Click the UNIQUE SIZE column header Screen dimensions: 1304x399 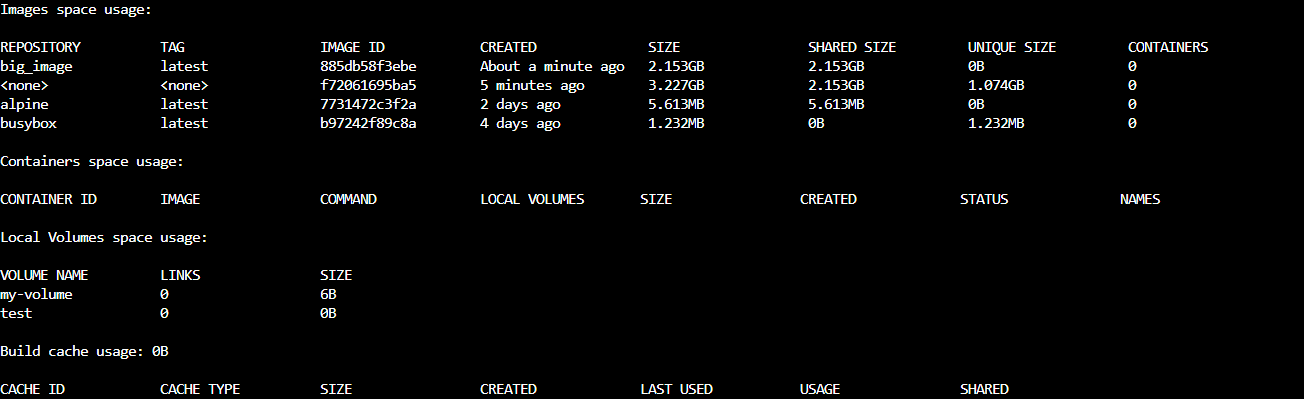click(x=1012, y=47)
